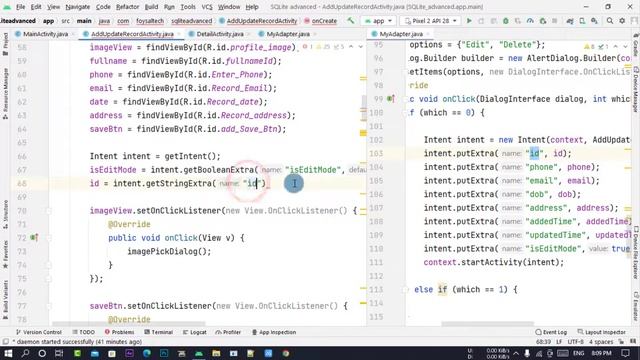Open the VCS menu
The height and width of the screenshot is (360, 640).
(x=207, y=7)
